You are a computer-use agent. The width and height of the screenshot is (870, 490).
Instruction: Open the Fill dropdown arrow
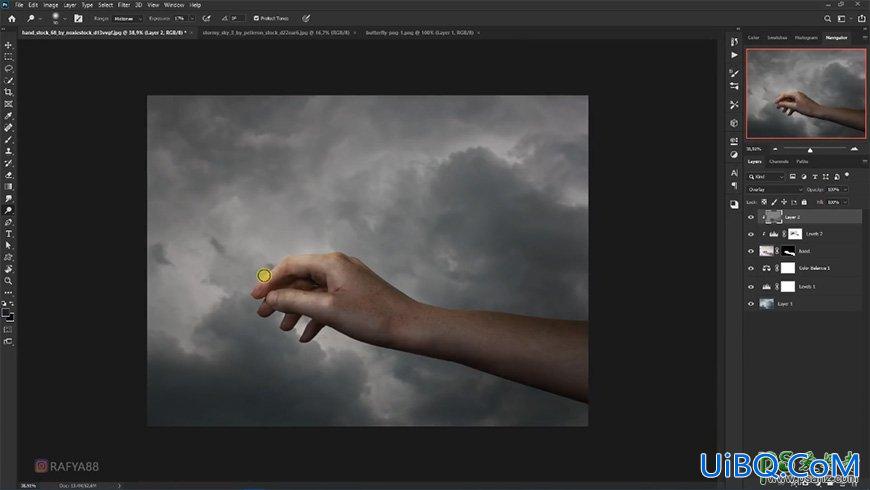(x=846, y=202)
